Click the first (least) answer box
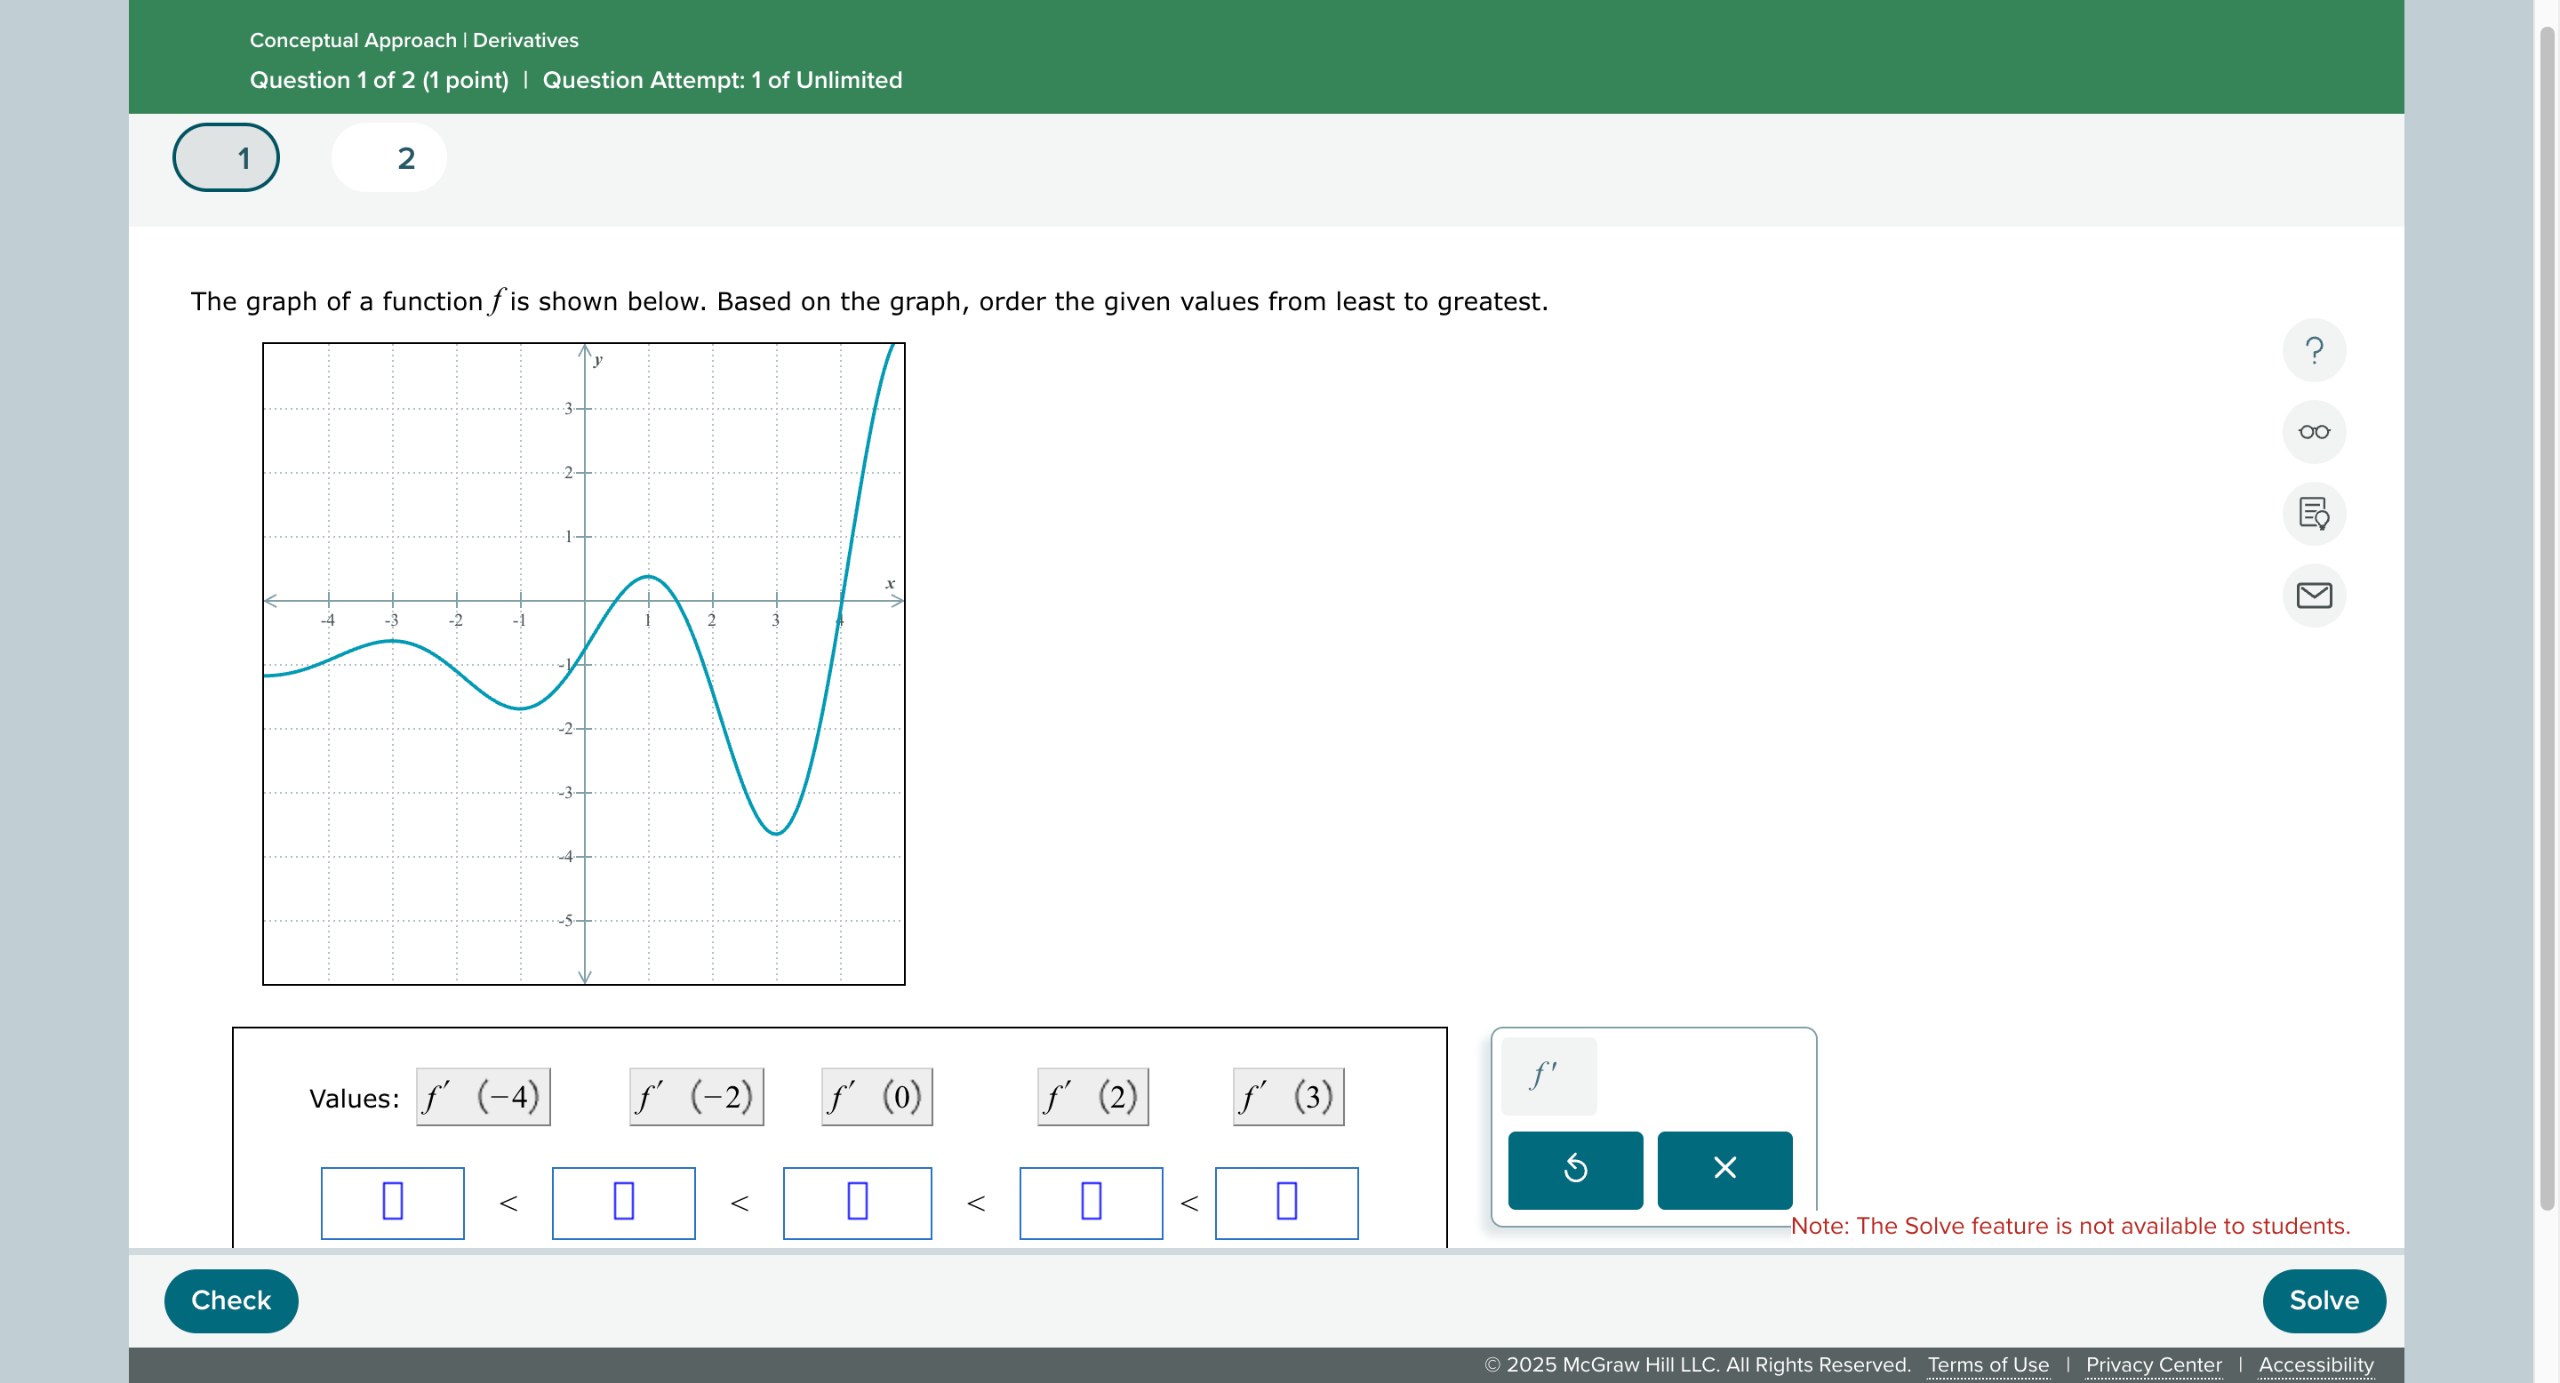 click(392, 1202)
